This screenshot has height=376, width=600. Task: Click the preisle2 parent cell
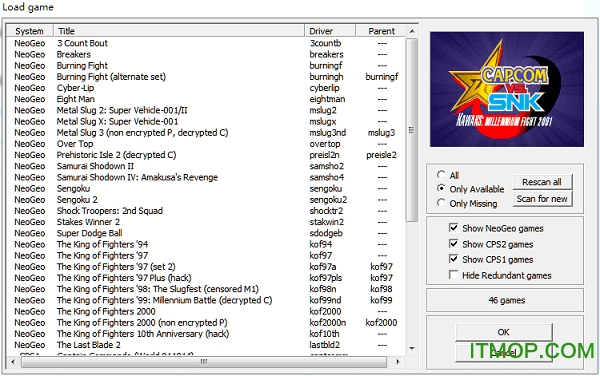tap(382, 155)
